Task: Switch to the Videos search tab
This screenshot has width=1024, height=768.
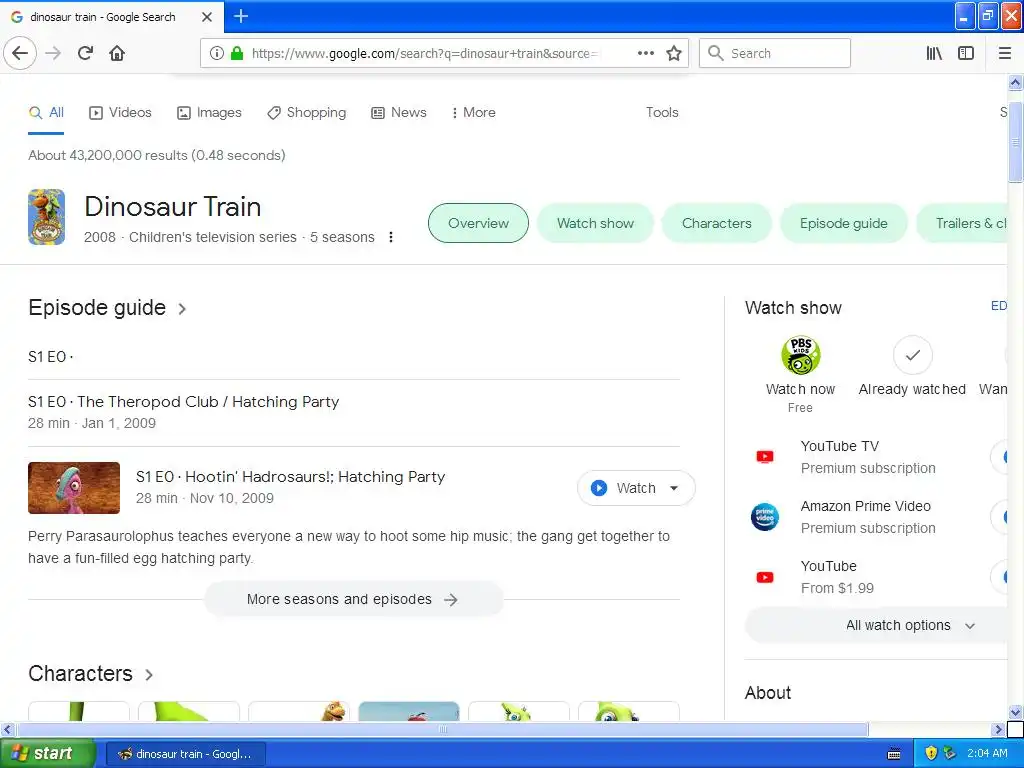Action: click(120, 112)
